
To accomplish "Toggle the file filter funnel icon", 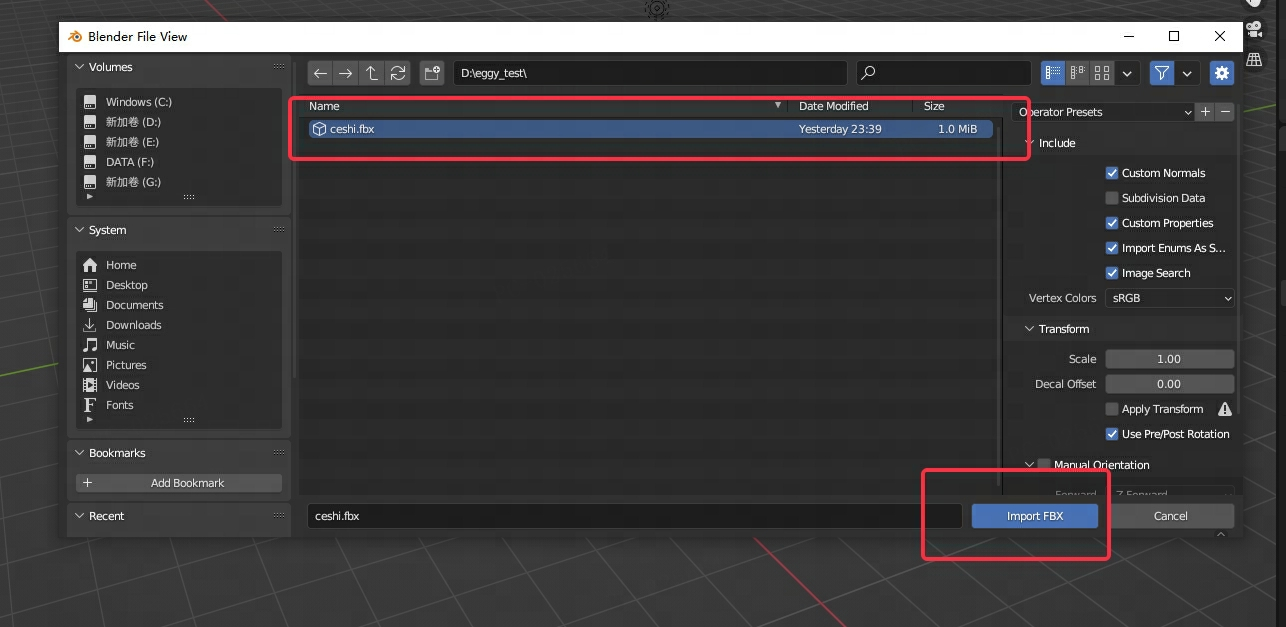I will coord(1161,73).
